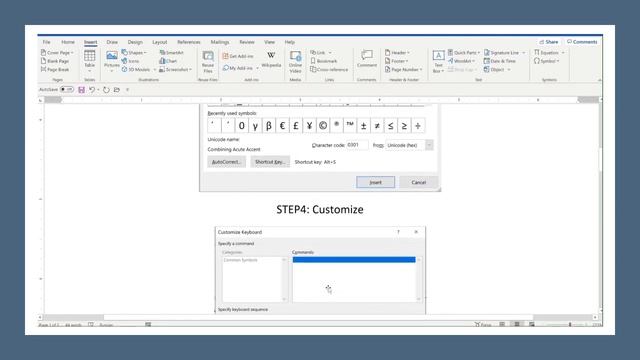Insert WordArt
The image size is (640, 360).
pos(460,61)
